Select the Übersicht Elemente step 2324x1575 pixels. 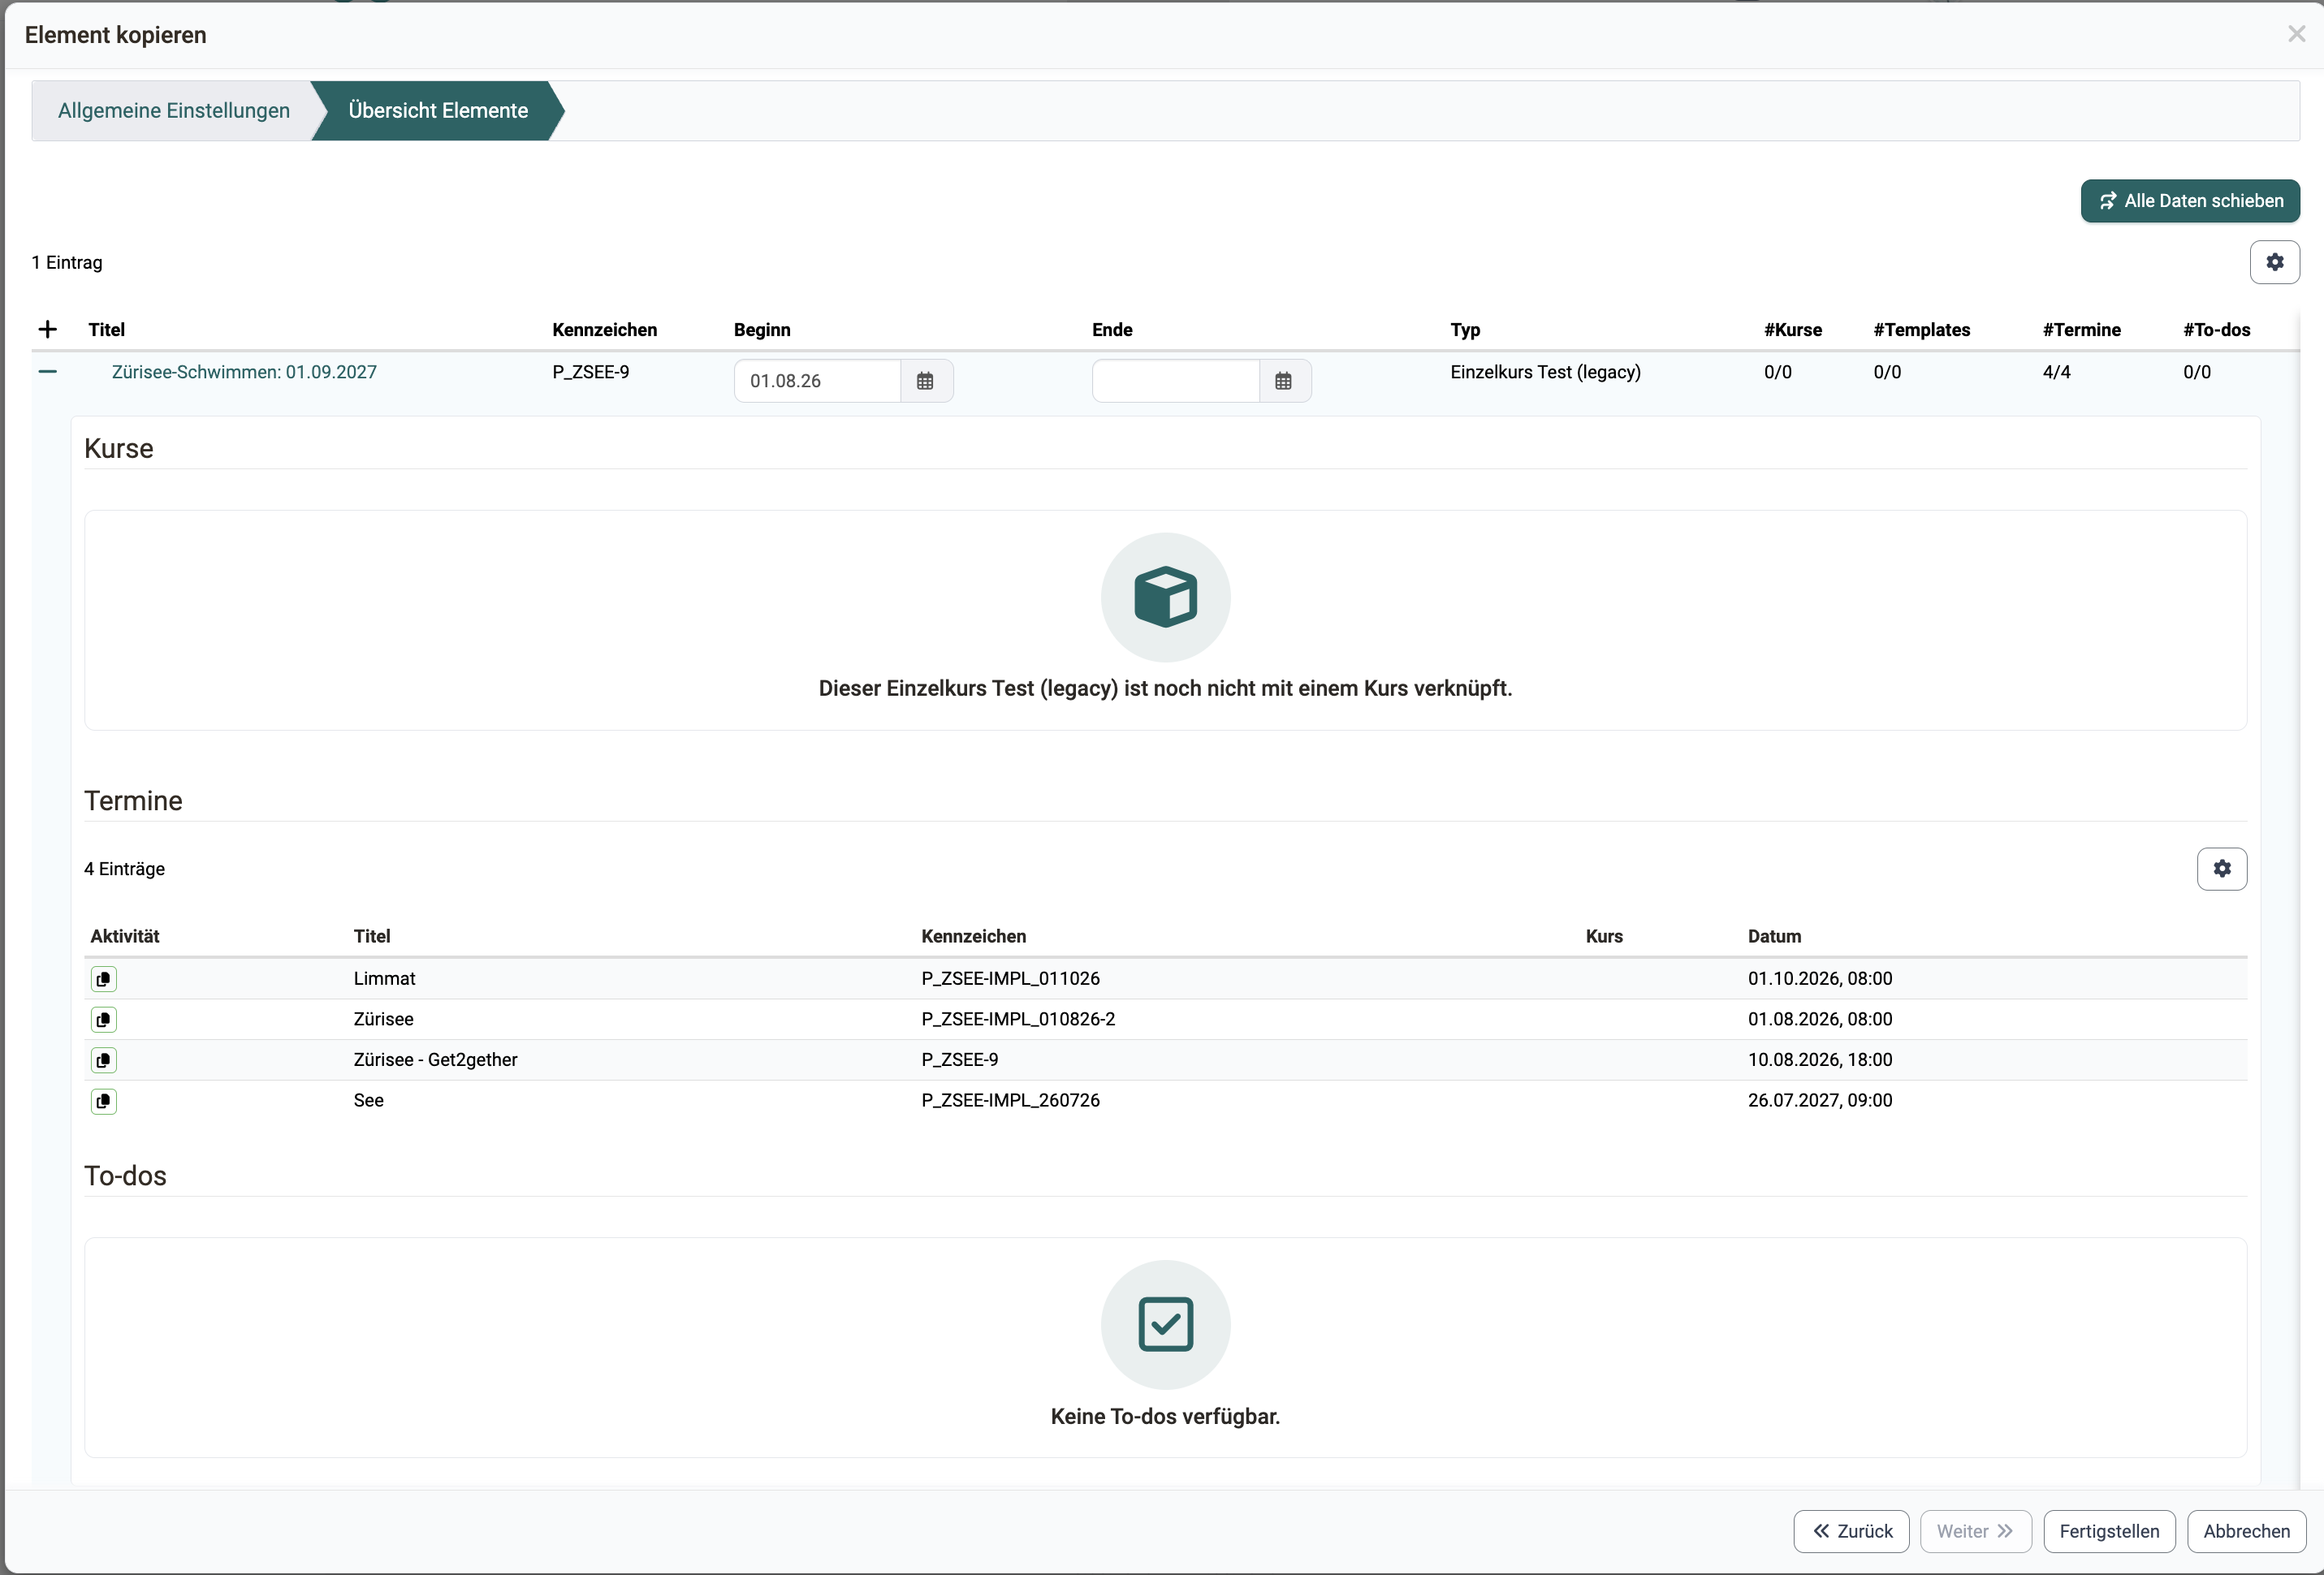pos(438,111)
